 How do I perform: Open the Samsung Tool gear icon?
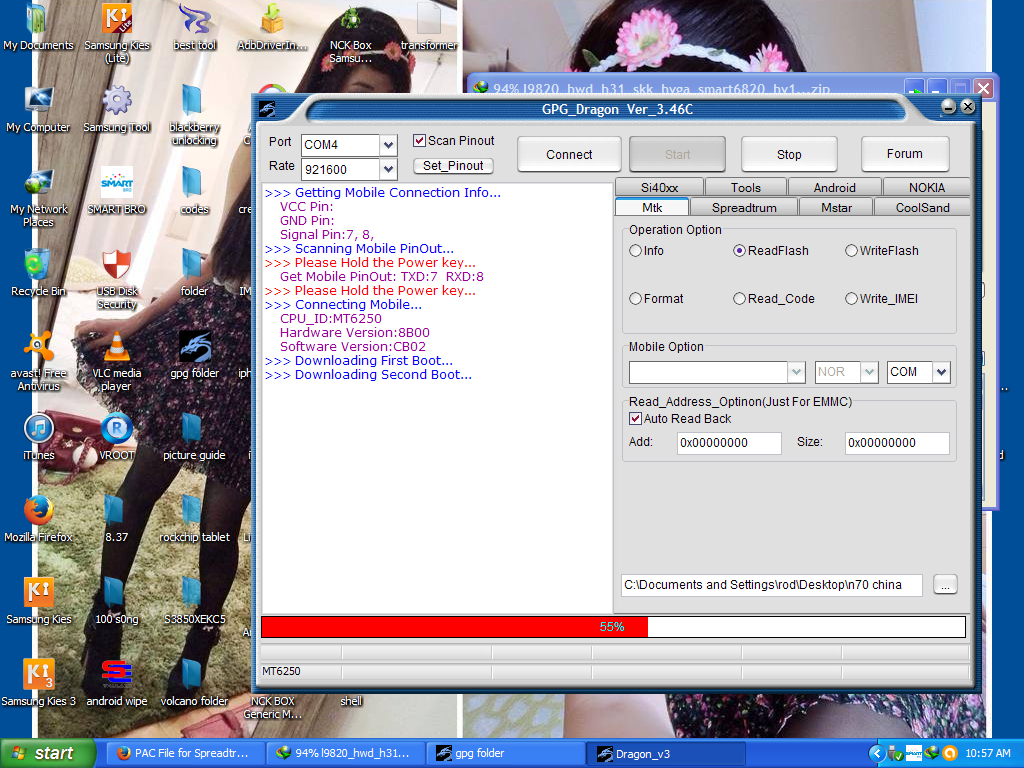coord(117,101)
